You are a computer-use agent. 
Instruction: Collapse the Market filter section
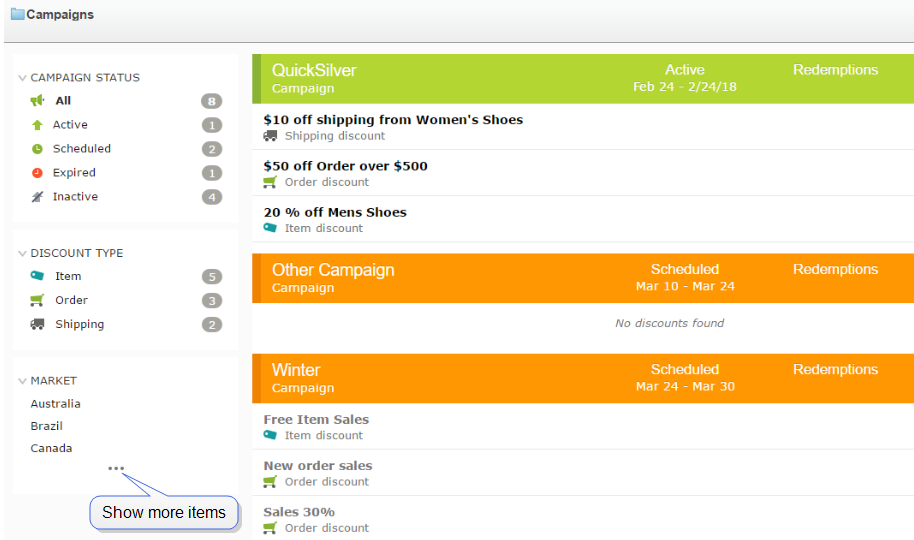[22, 381]
